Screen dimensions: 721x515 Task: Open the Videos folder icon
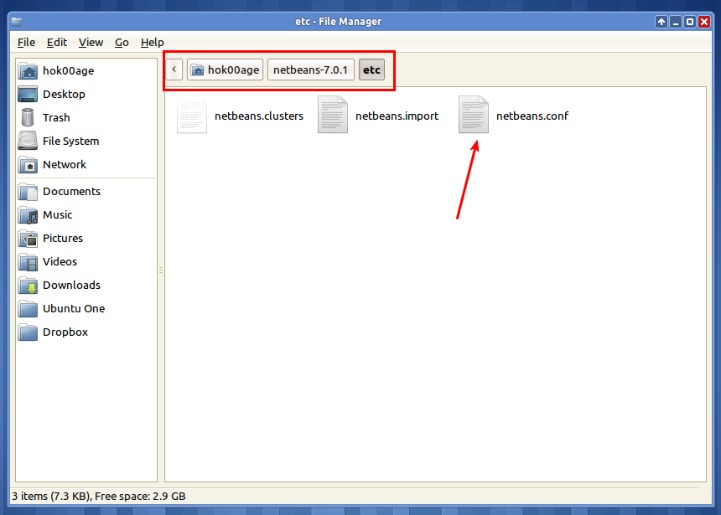pyautogui.click(x=28, y=262)
